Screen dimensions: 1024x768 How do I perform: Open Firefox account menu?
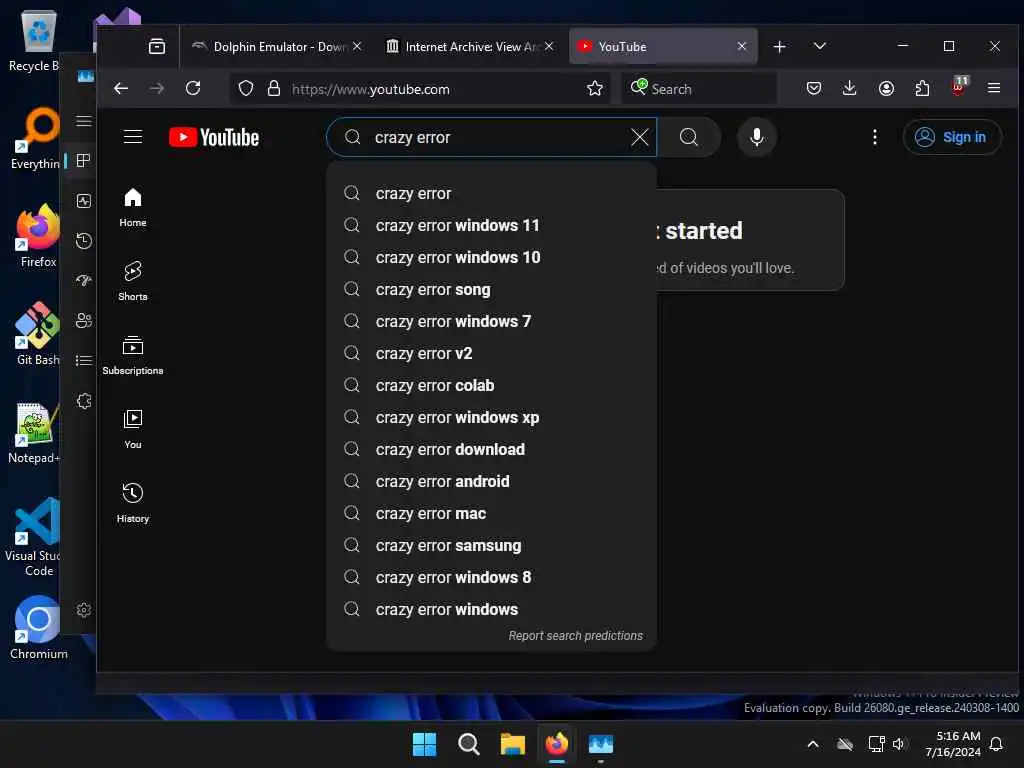[x=886, y=88]
